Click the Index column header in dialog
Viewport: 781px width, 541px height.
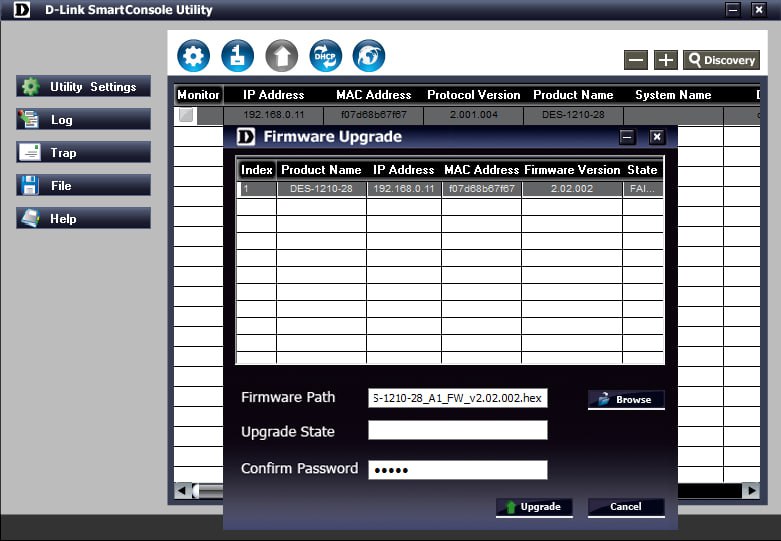(257, 170)
